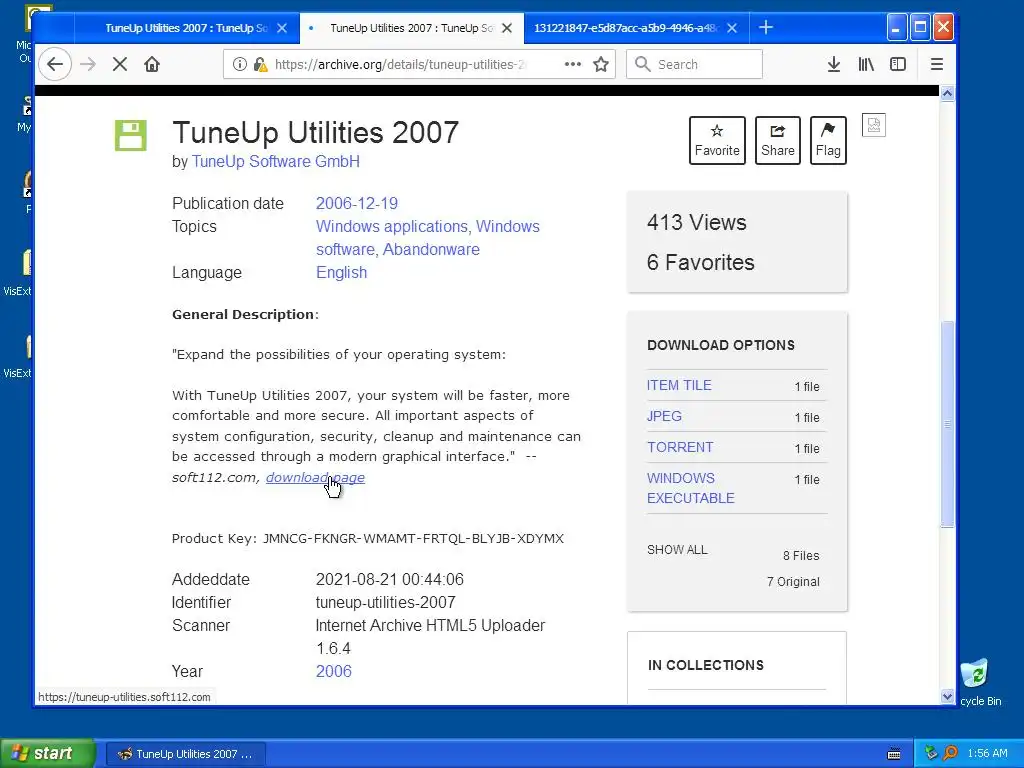The height and width of the screenshot is (768, 1024).
Task: Follow the soft112 download page link
Action: point(315,477)
